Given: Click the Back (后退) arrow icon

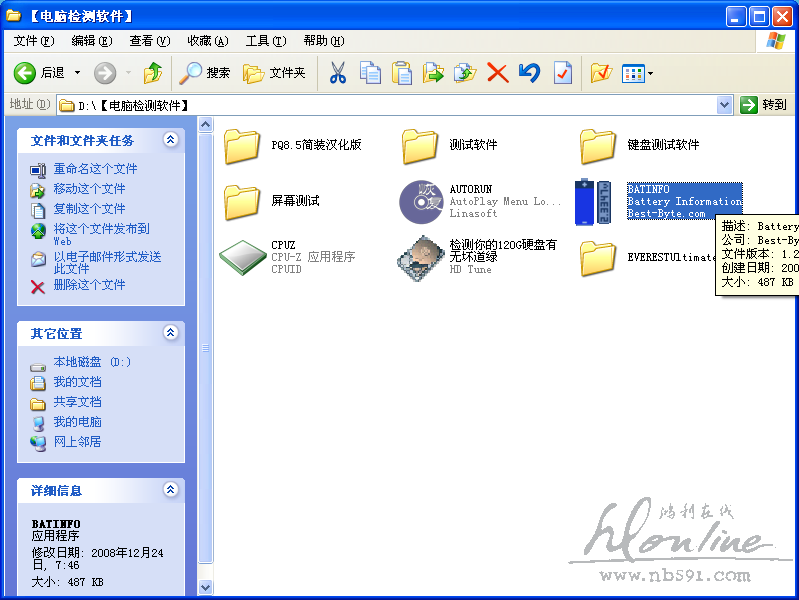Looking at the screenshot, I should click(24, 73).
